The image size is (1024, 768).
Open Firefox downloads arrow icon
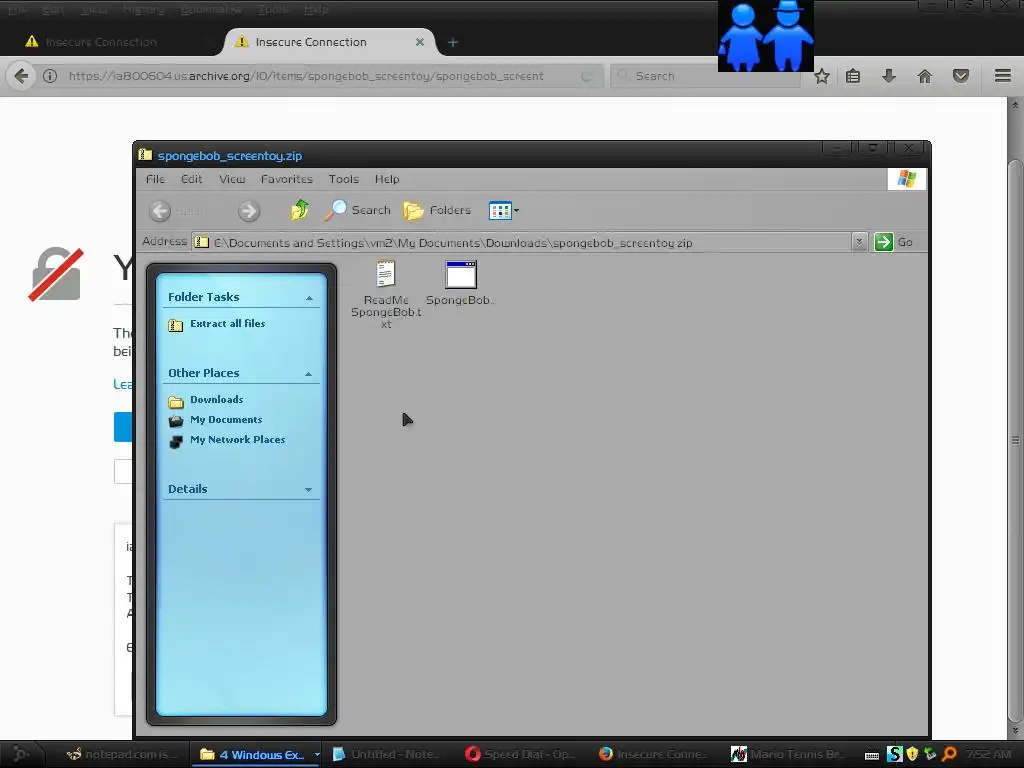tap(888, 76)
